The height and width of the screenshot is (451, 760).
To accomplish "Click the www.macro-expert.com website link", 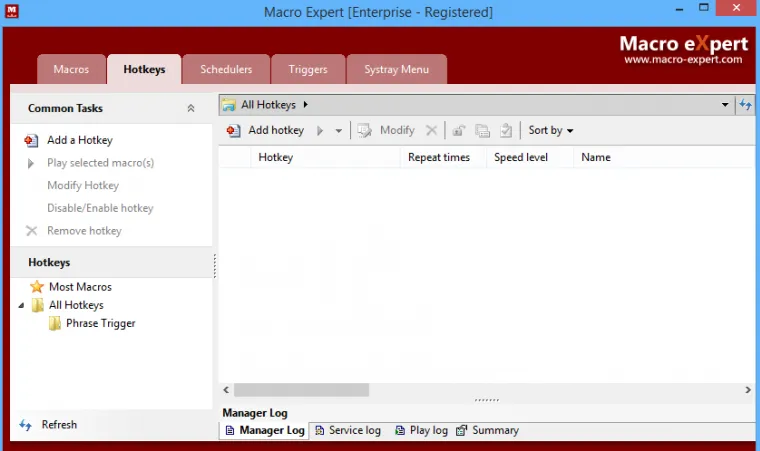I will point(683,60).
